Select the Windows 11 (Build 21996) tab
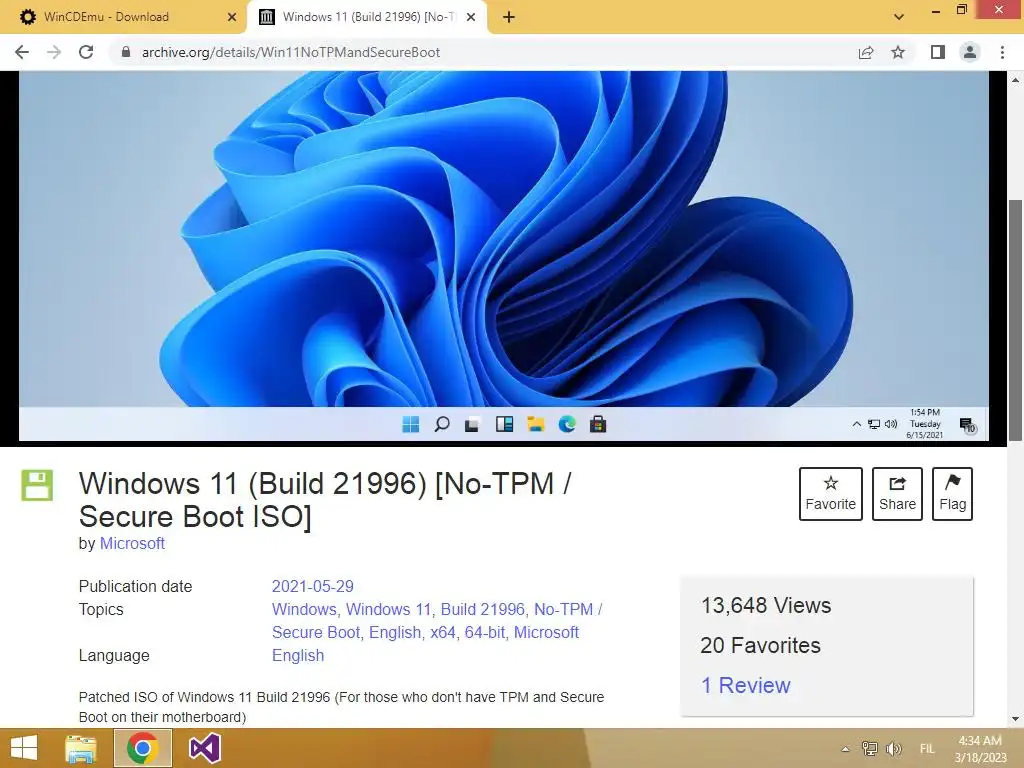This screenshot has width=1024, height=768. pos(368,17)
